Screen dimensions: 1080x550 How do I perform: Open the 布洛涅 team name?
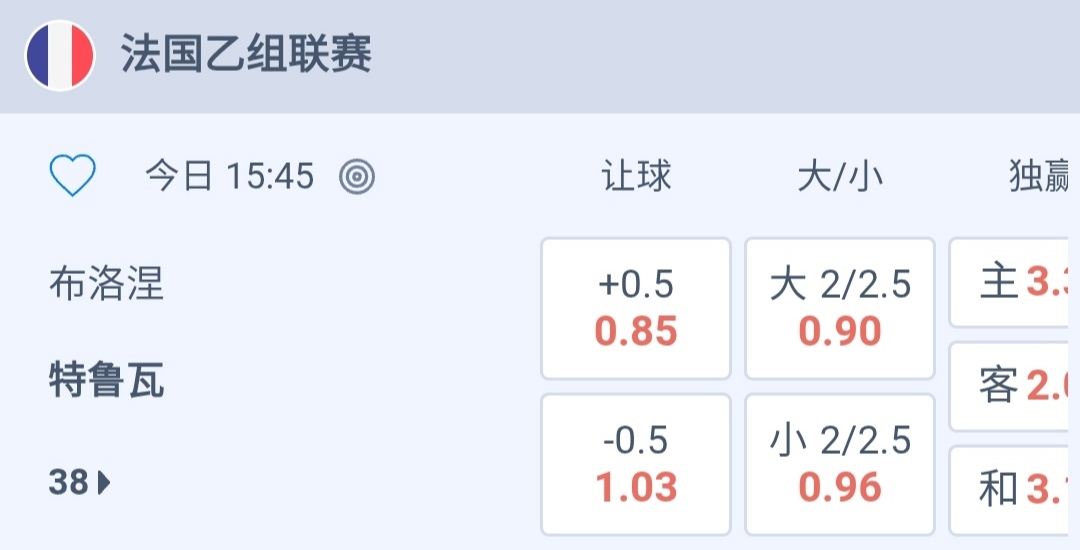106,284
